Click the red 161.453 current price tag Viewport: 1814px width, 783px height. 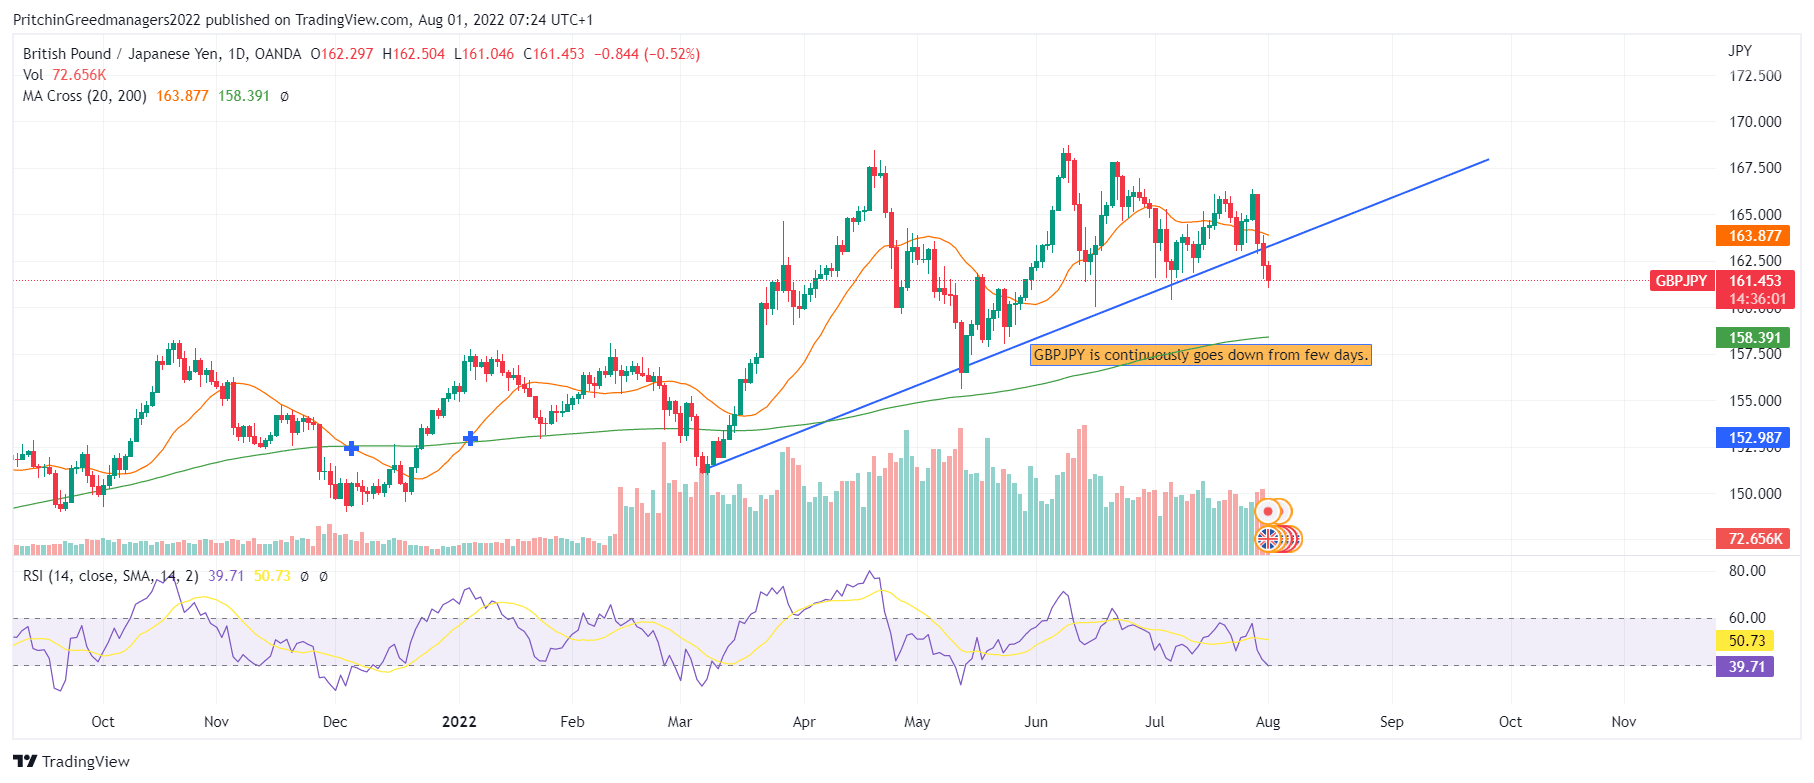pos(1755,281)
